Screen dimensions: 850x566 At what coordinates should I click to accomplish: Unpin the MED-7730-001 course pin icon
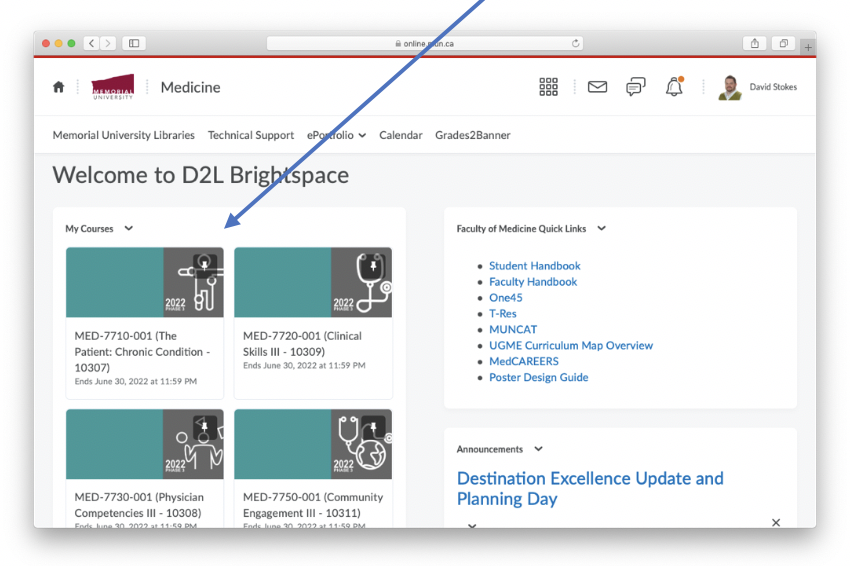coord(204,427)
